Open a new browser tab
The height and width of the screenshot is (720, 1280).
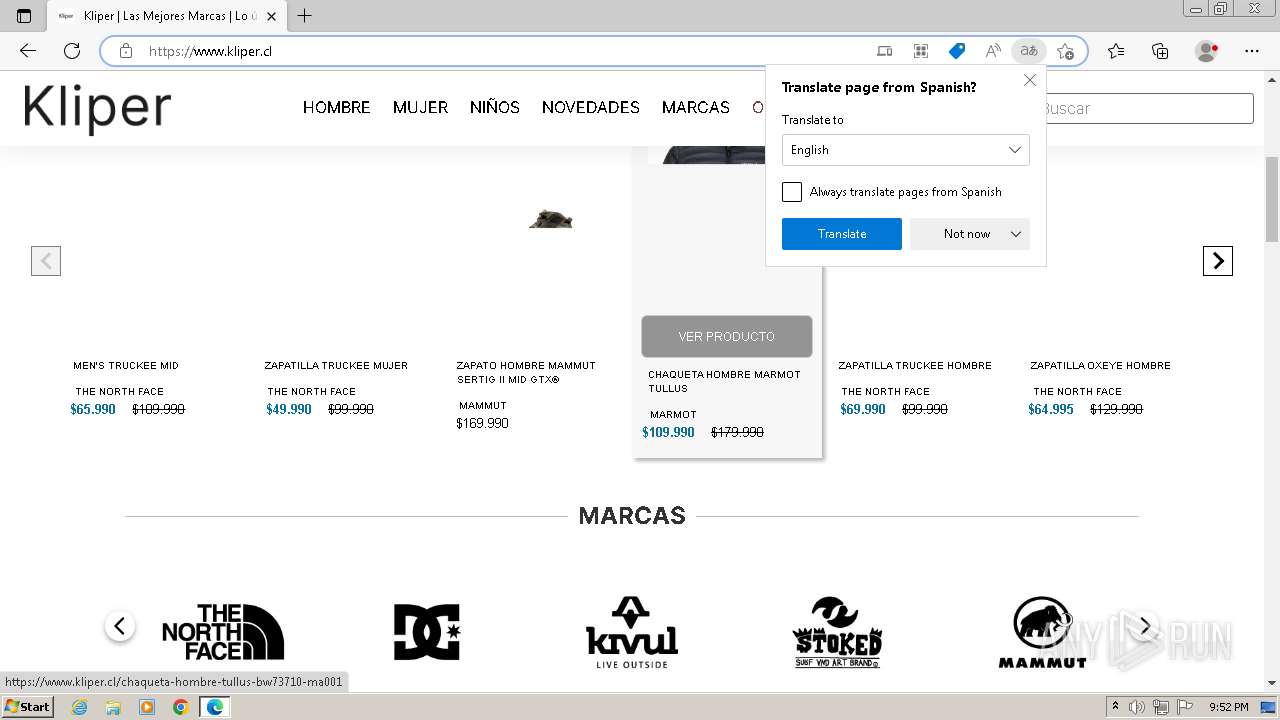coord(305,16)
